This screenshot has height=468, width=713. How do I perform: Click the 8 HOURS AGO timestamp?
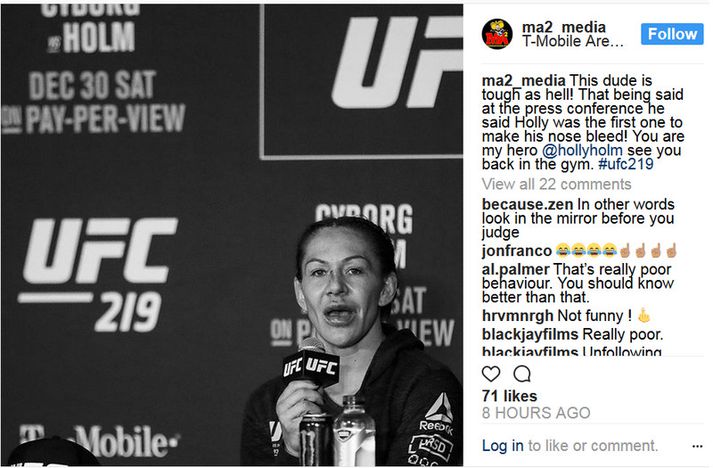[x=536, y=413]
